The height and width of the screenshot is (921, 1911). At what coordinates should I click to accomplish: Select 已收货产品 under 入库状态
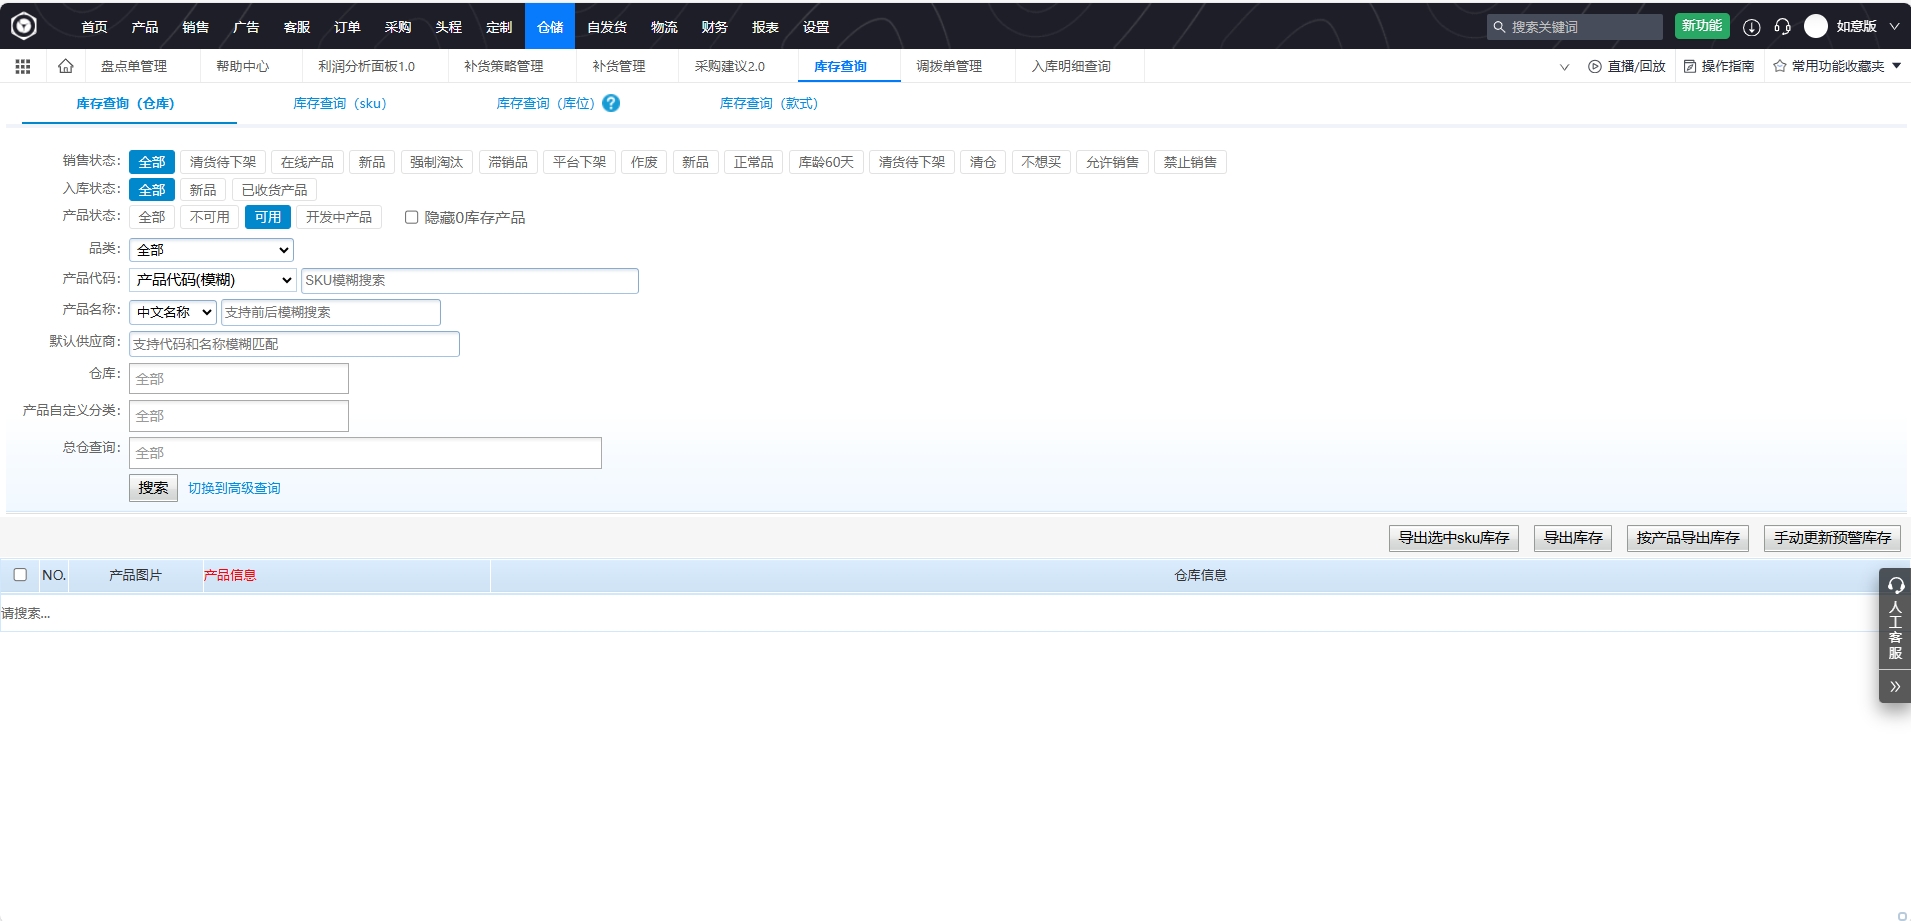coord(274,190)
